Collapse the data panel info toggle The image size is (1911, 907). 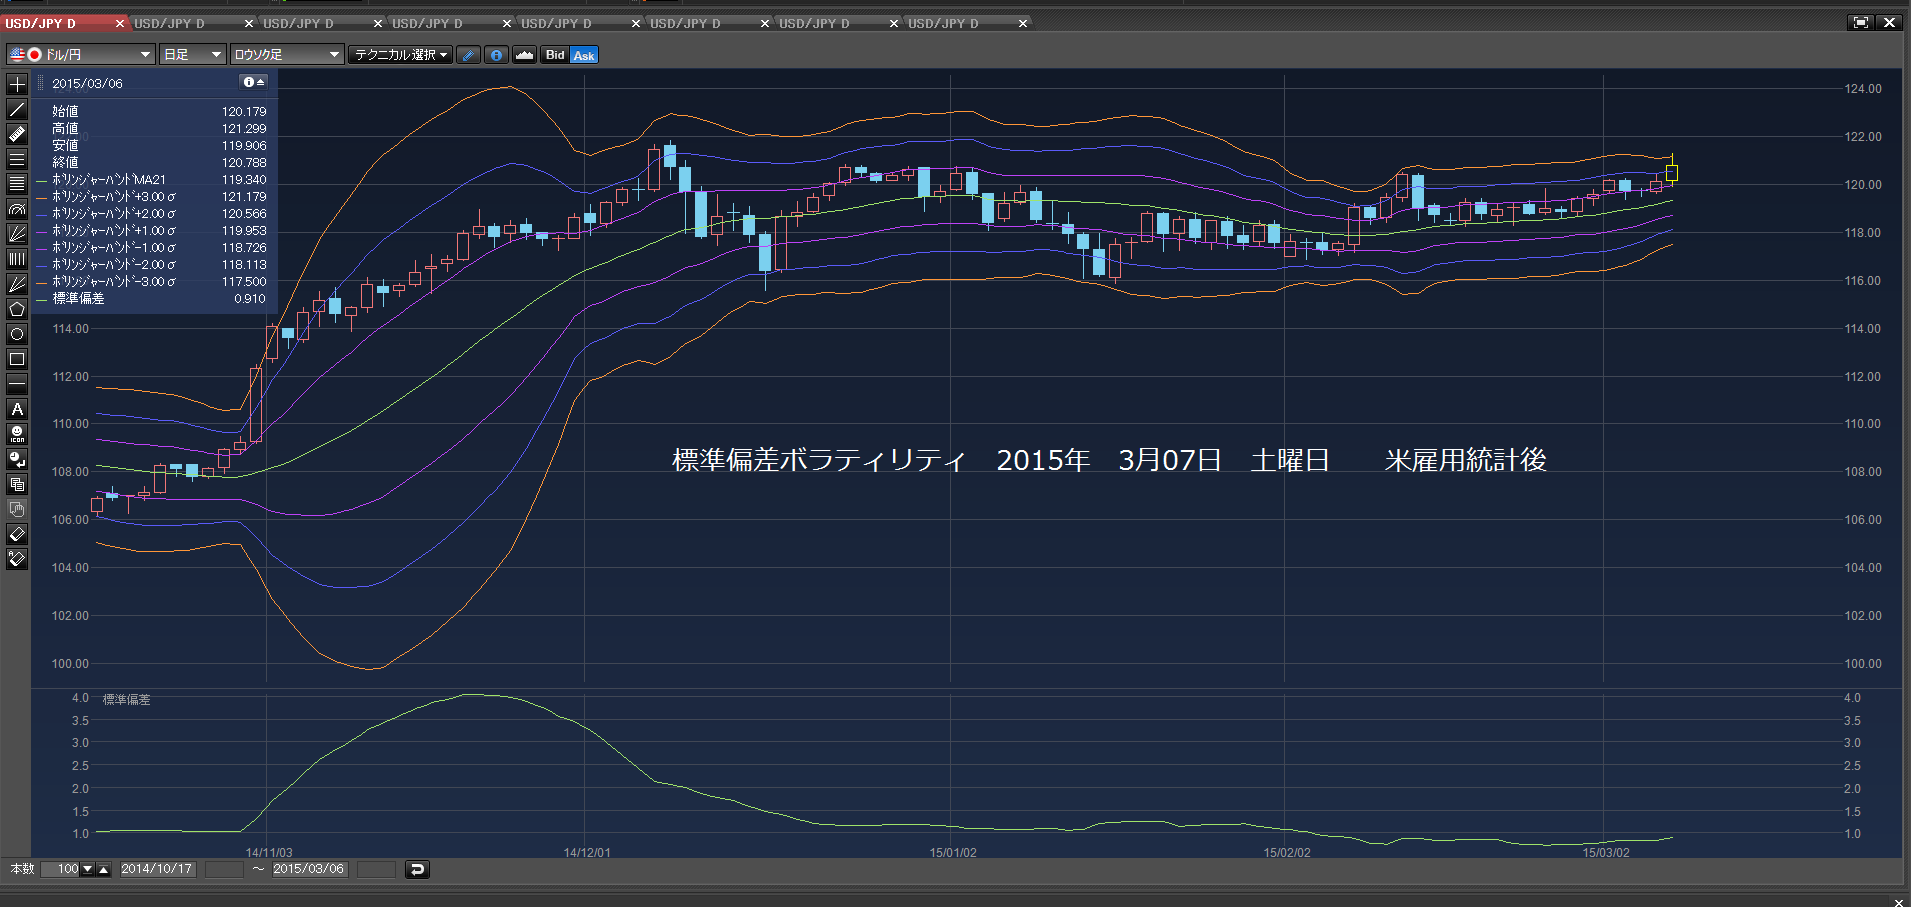click(x=254, y=82)
